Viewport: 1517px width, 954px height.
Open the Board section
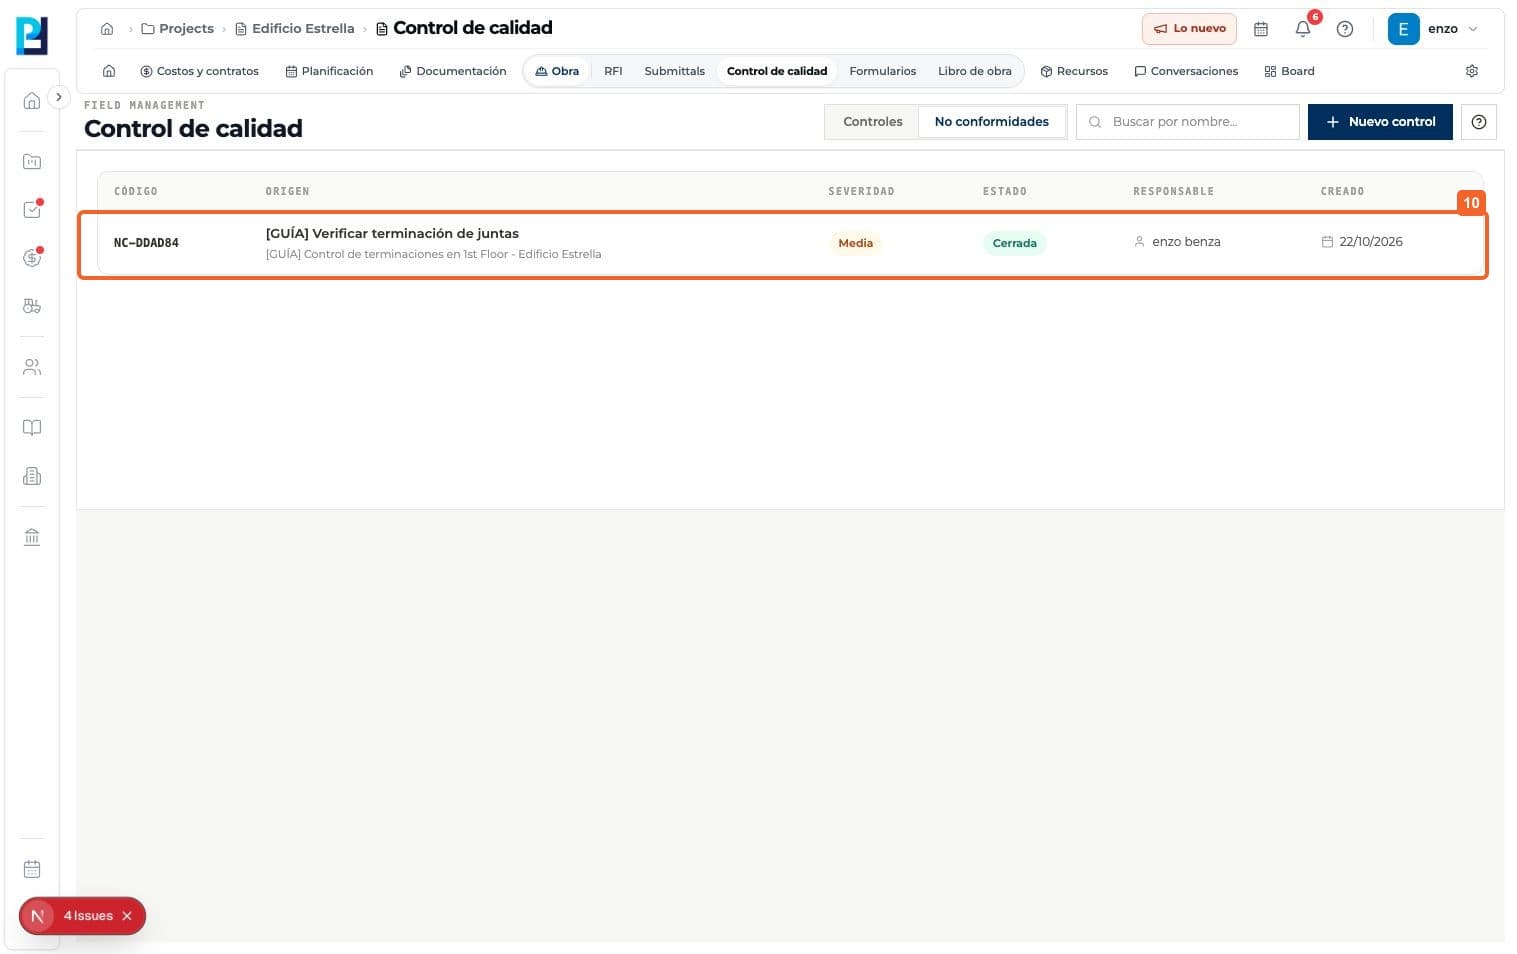click(1289, 71)
